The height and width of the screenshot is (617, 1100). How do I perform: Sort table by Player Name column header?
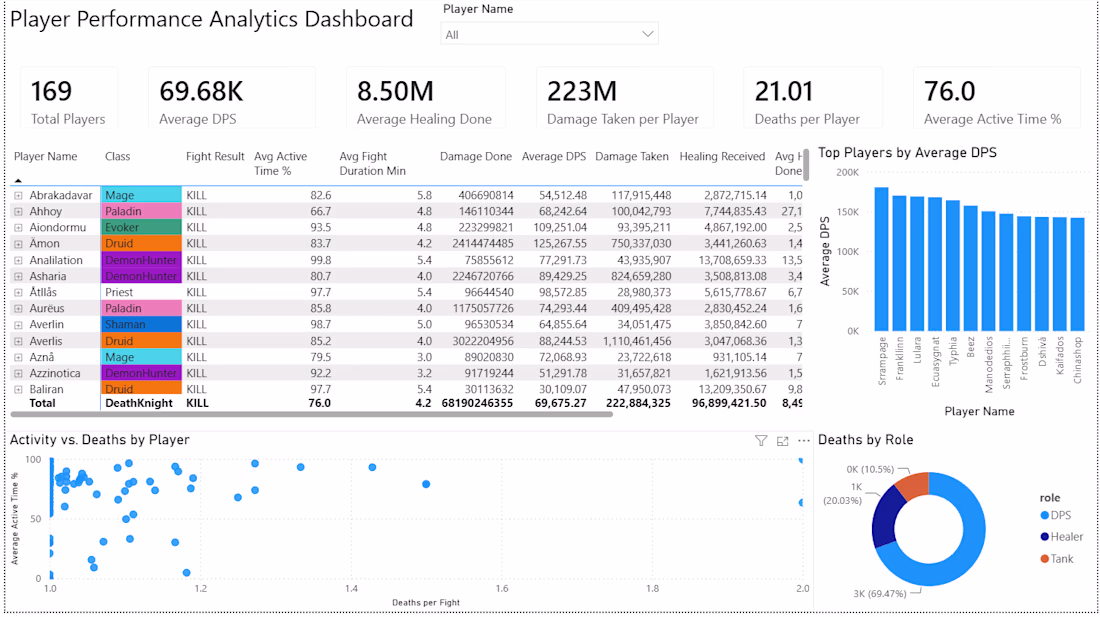click(x=46, y=156)
